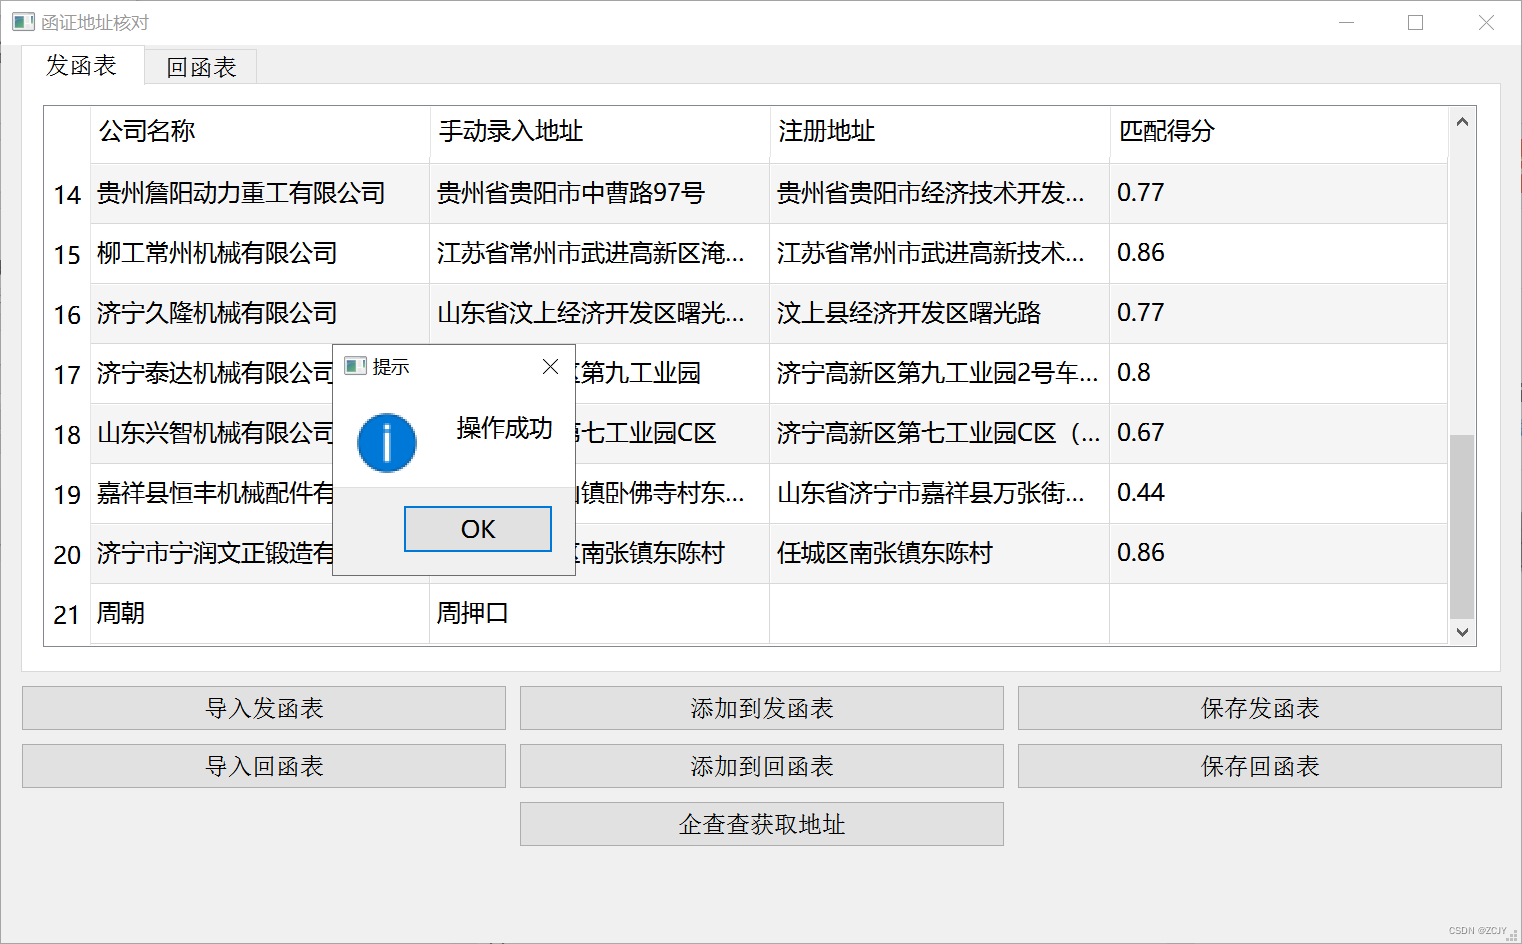
Task: Select cell 济宁泰达机械有限公司
Action: coord(212,374)
